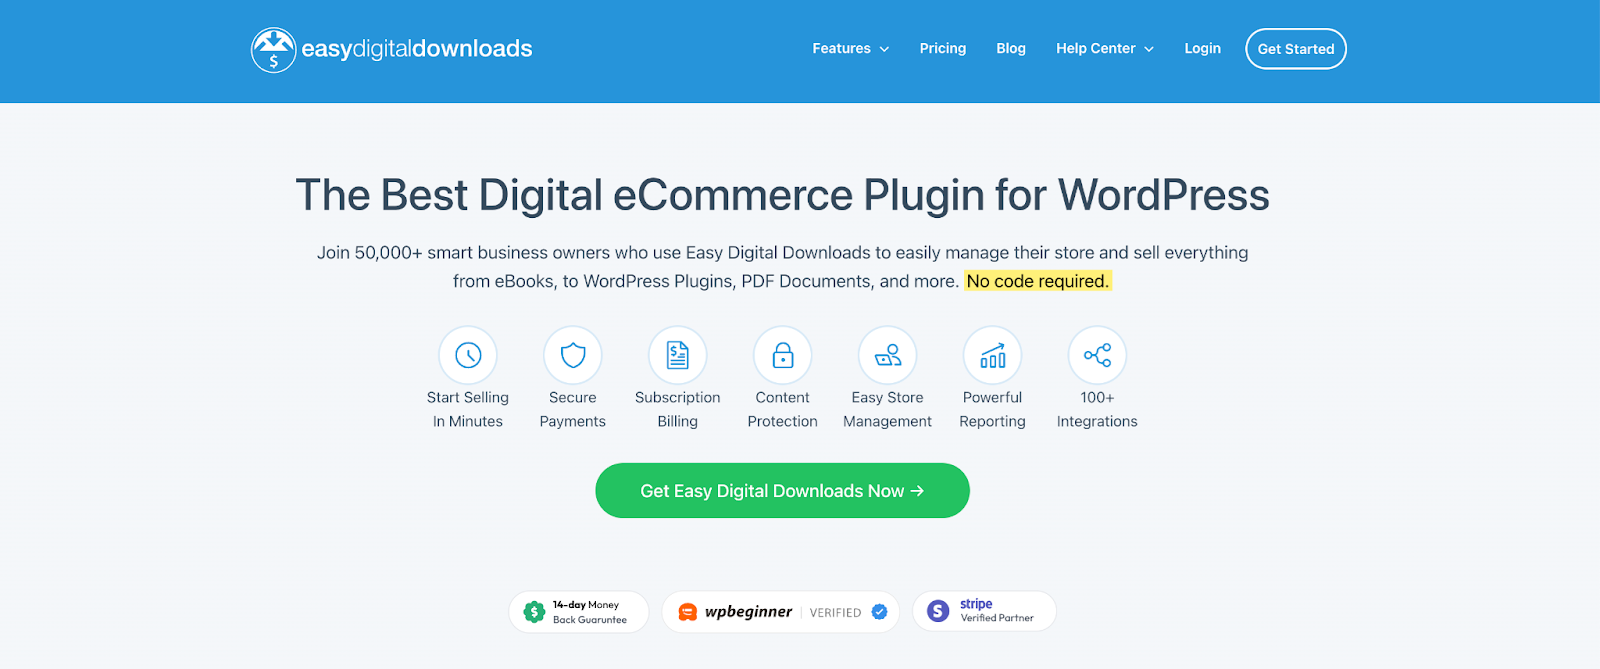The width and height of the screenshot is (1600, 669).
Task: Click the easydigitaldownloads wordmark text
Action: (x=417, y=49)
